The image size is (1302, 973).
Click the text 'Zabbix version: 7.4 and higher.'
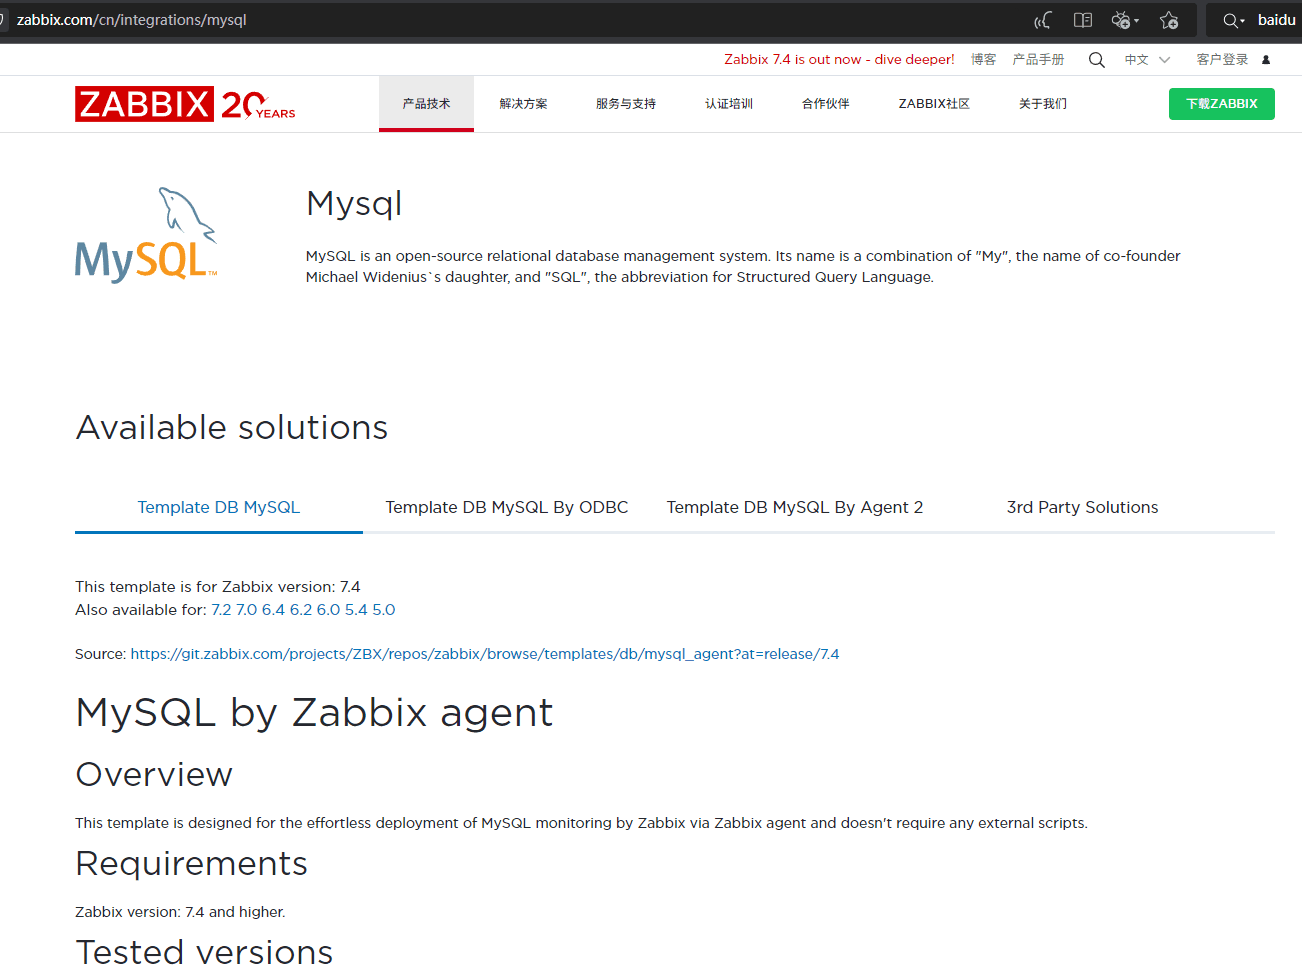pyautogui.click(x=180, y=912)
